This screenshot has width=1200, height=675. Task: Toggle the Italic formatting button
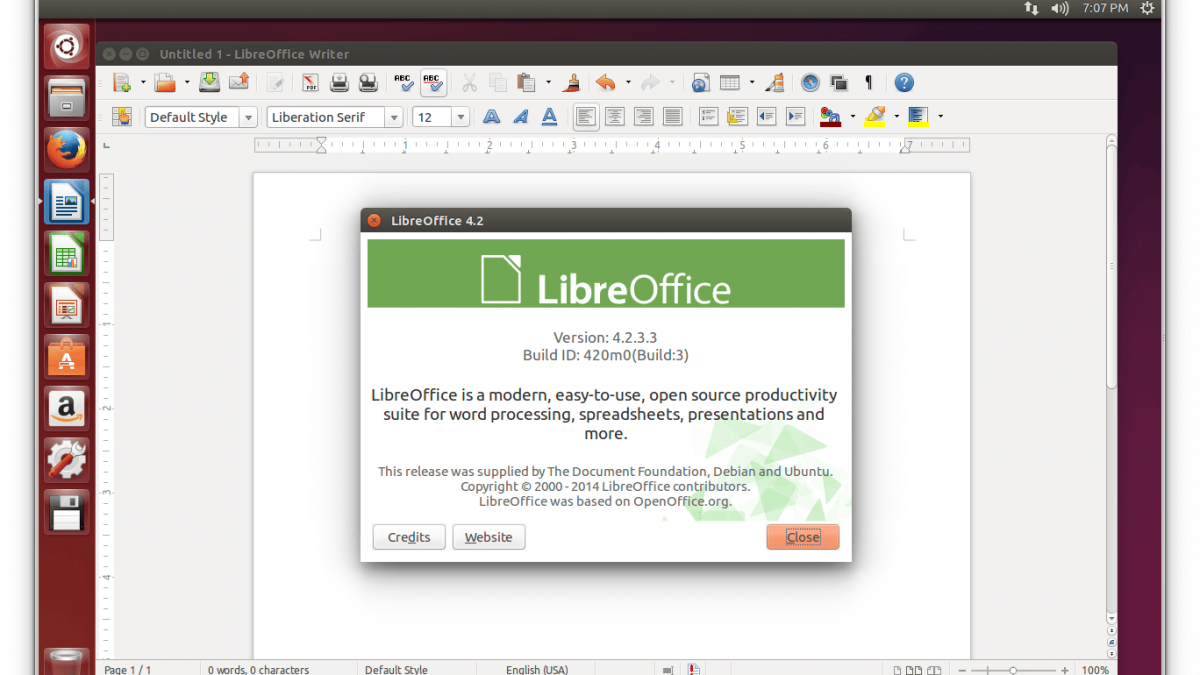pos(521,117)
